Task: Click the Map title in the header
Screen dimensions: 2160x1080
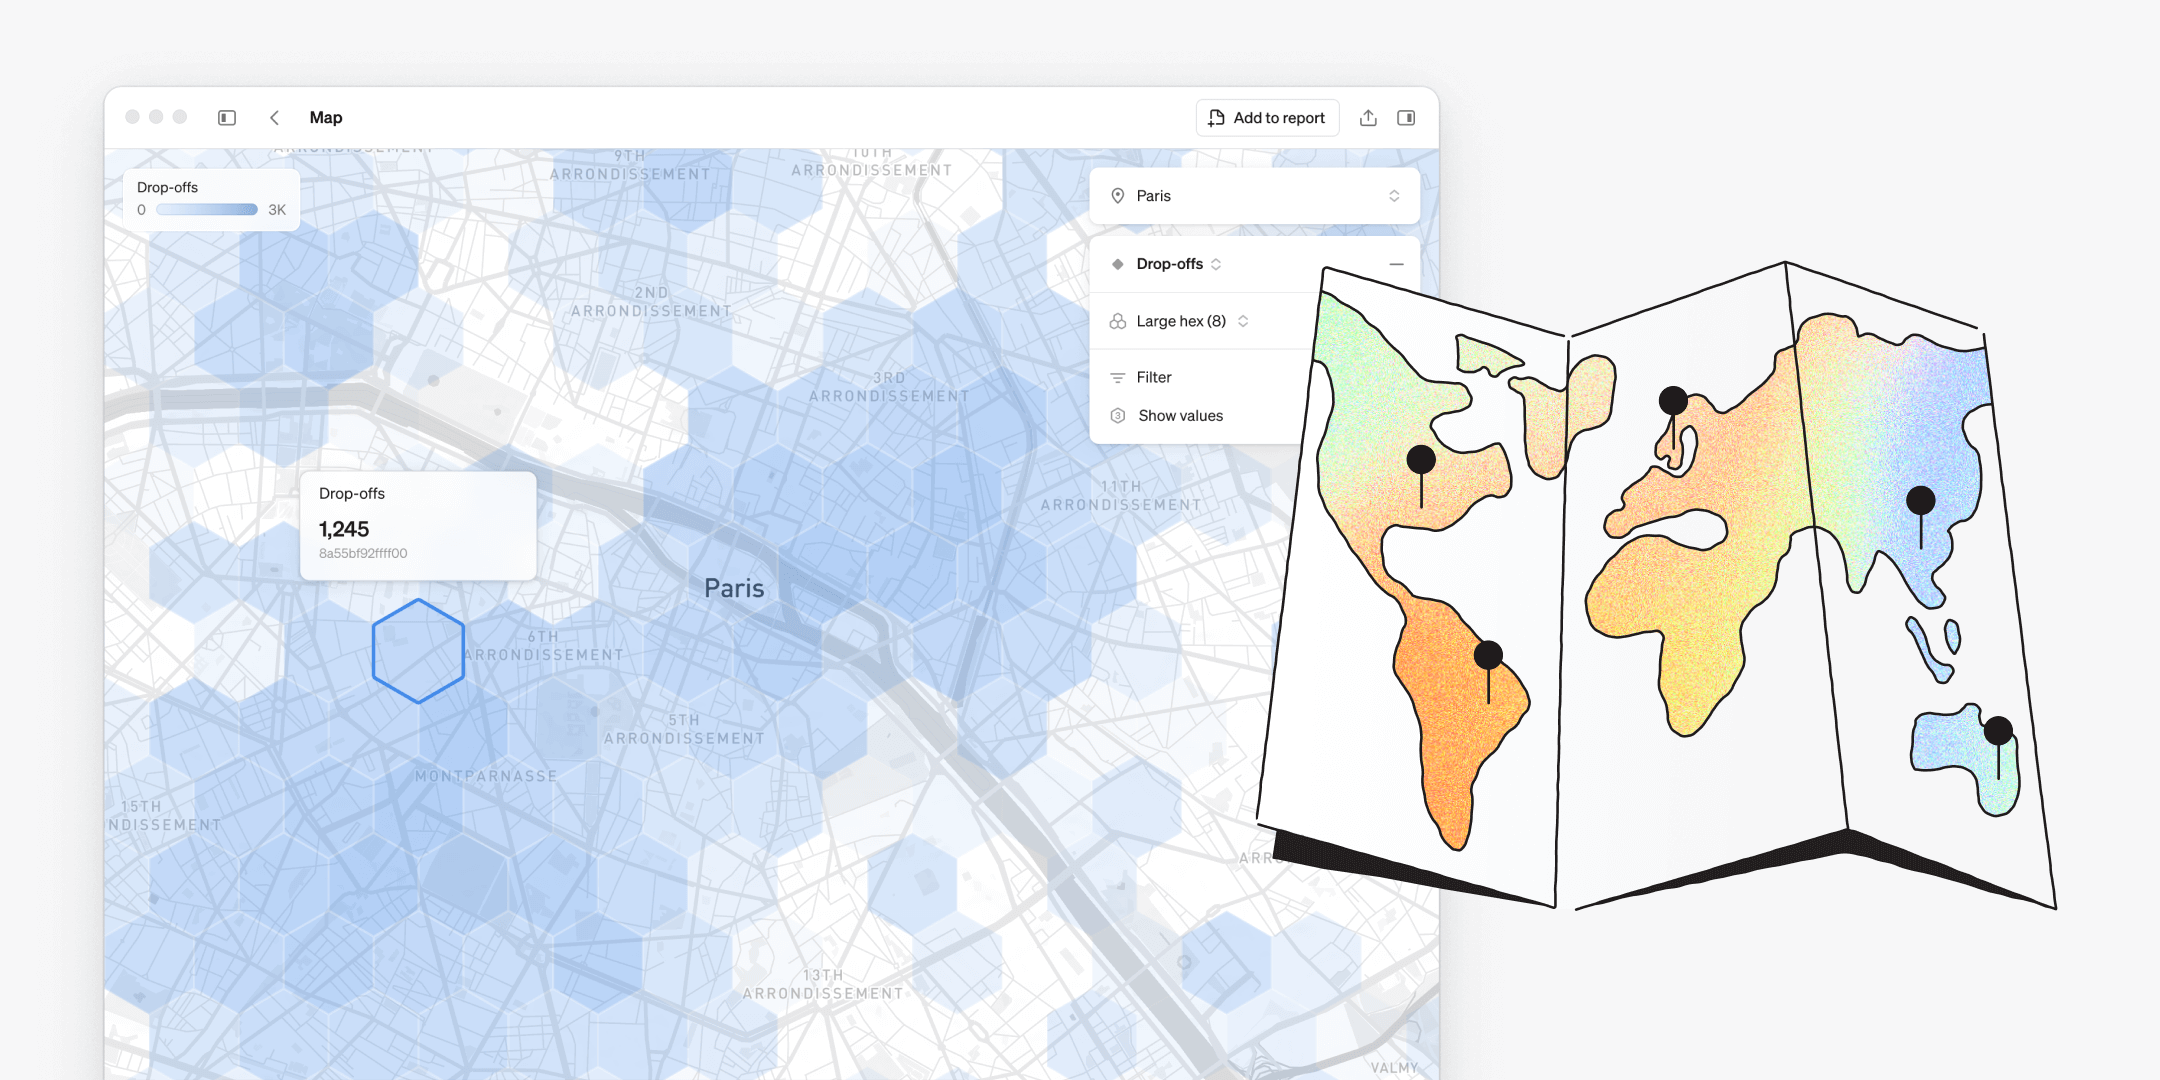Action: (x=326, y=118)
